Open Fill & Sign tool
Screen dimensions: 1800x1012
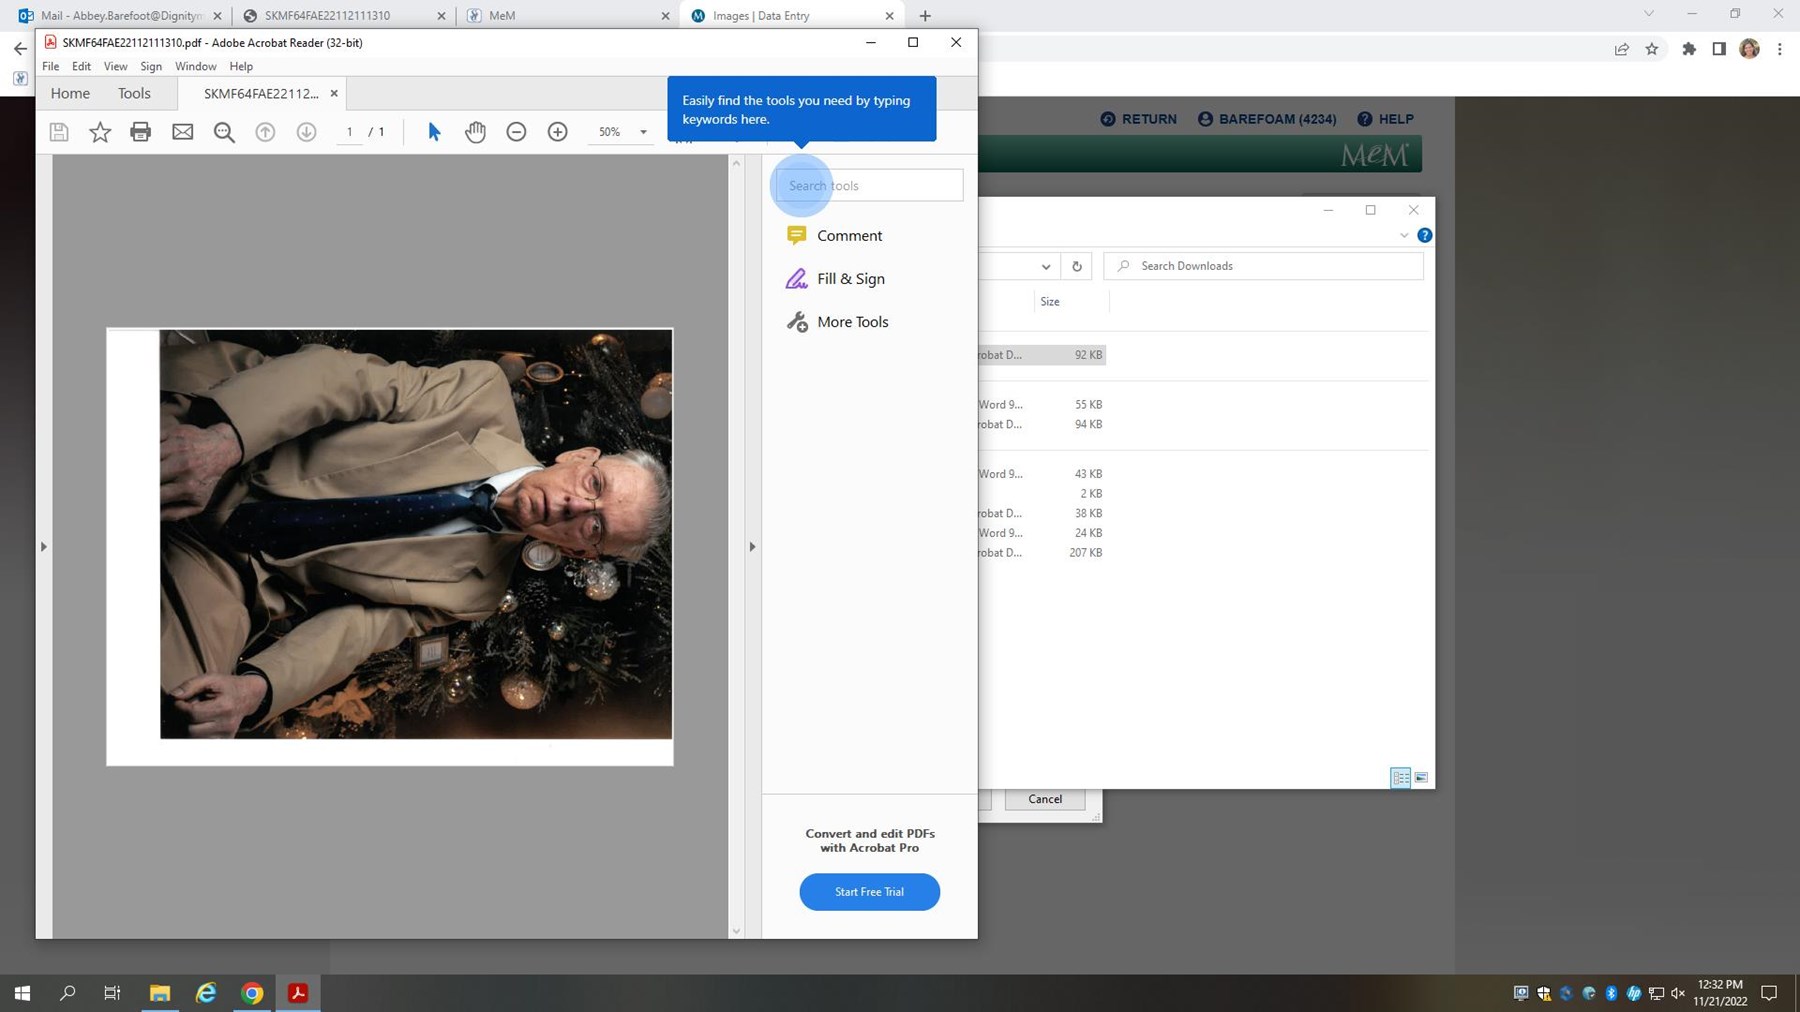[850, 279]
